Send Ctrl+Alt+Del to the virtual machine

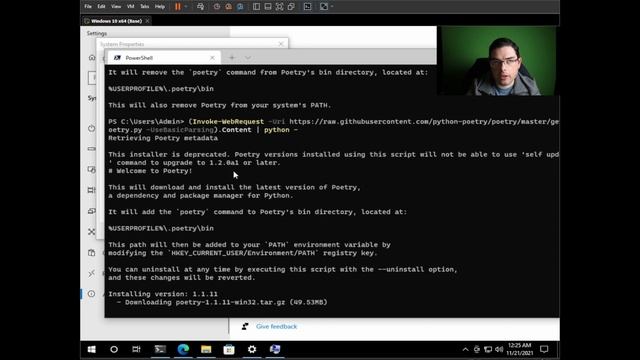[x=200, y=7]
